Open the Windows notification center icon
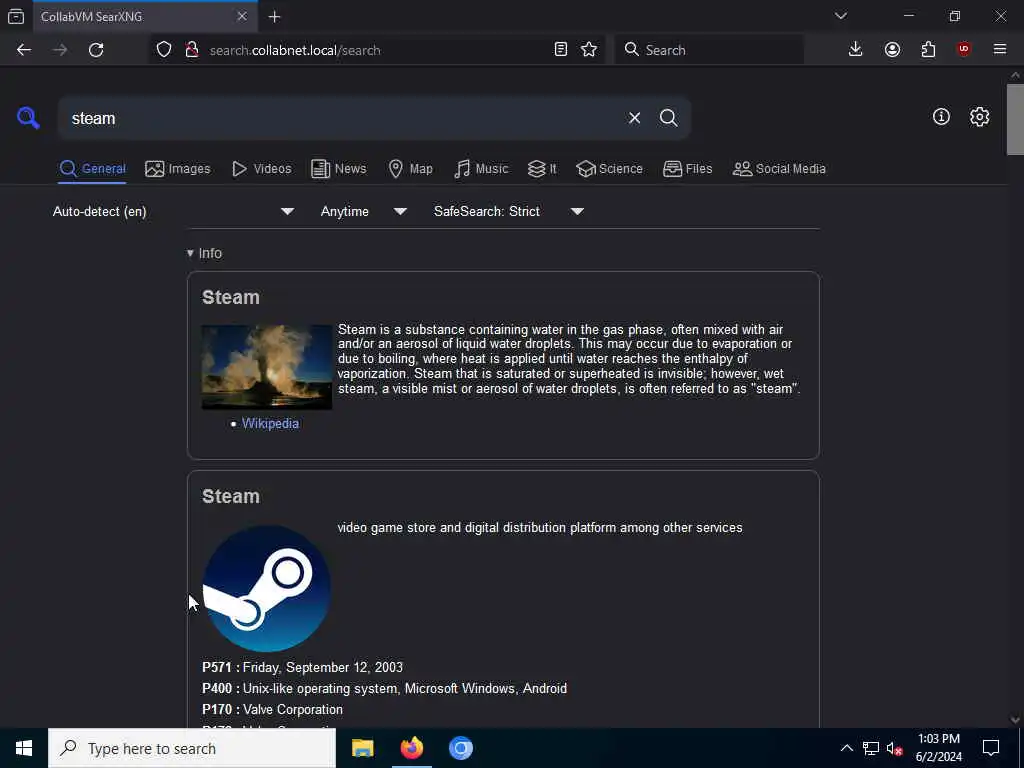Image resolution: width=1024 pixels, height=768 pixels. click(x=991, y=748)
